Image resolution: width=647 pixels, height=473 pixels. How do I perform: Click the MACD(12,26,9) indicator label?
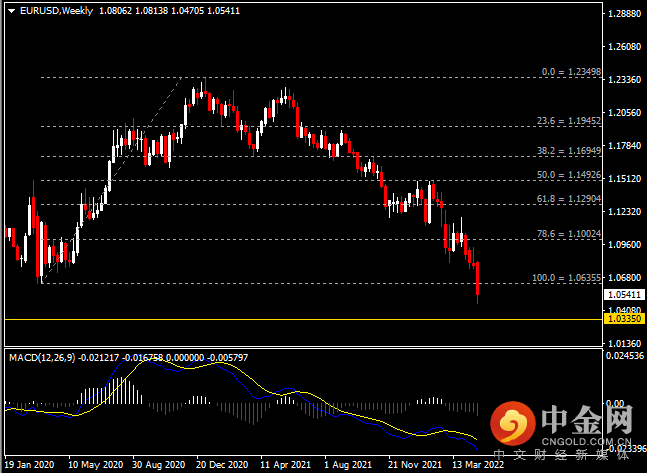(x=42, y=358)
